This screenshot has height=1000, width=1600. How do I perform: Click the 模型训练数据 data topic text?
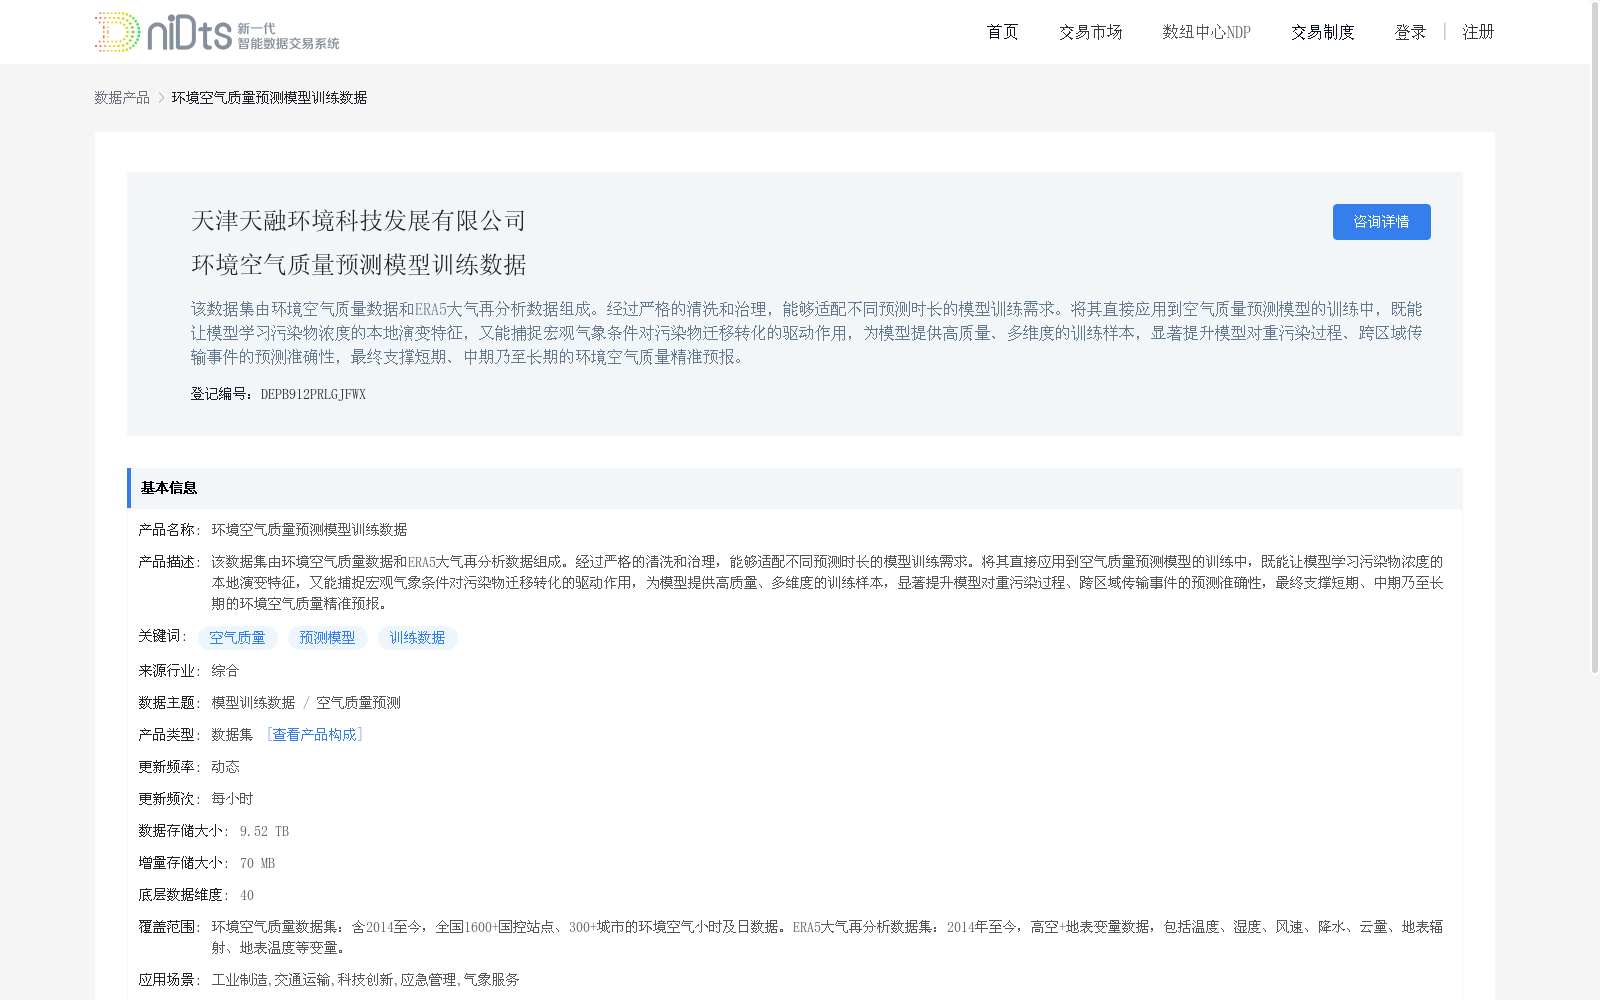point(253,703)
